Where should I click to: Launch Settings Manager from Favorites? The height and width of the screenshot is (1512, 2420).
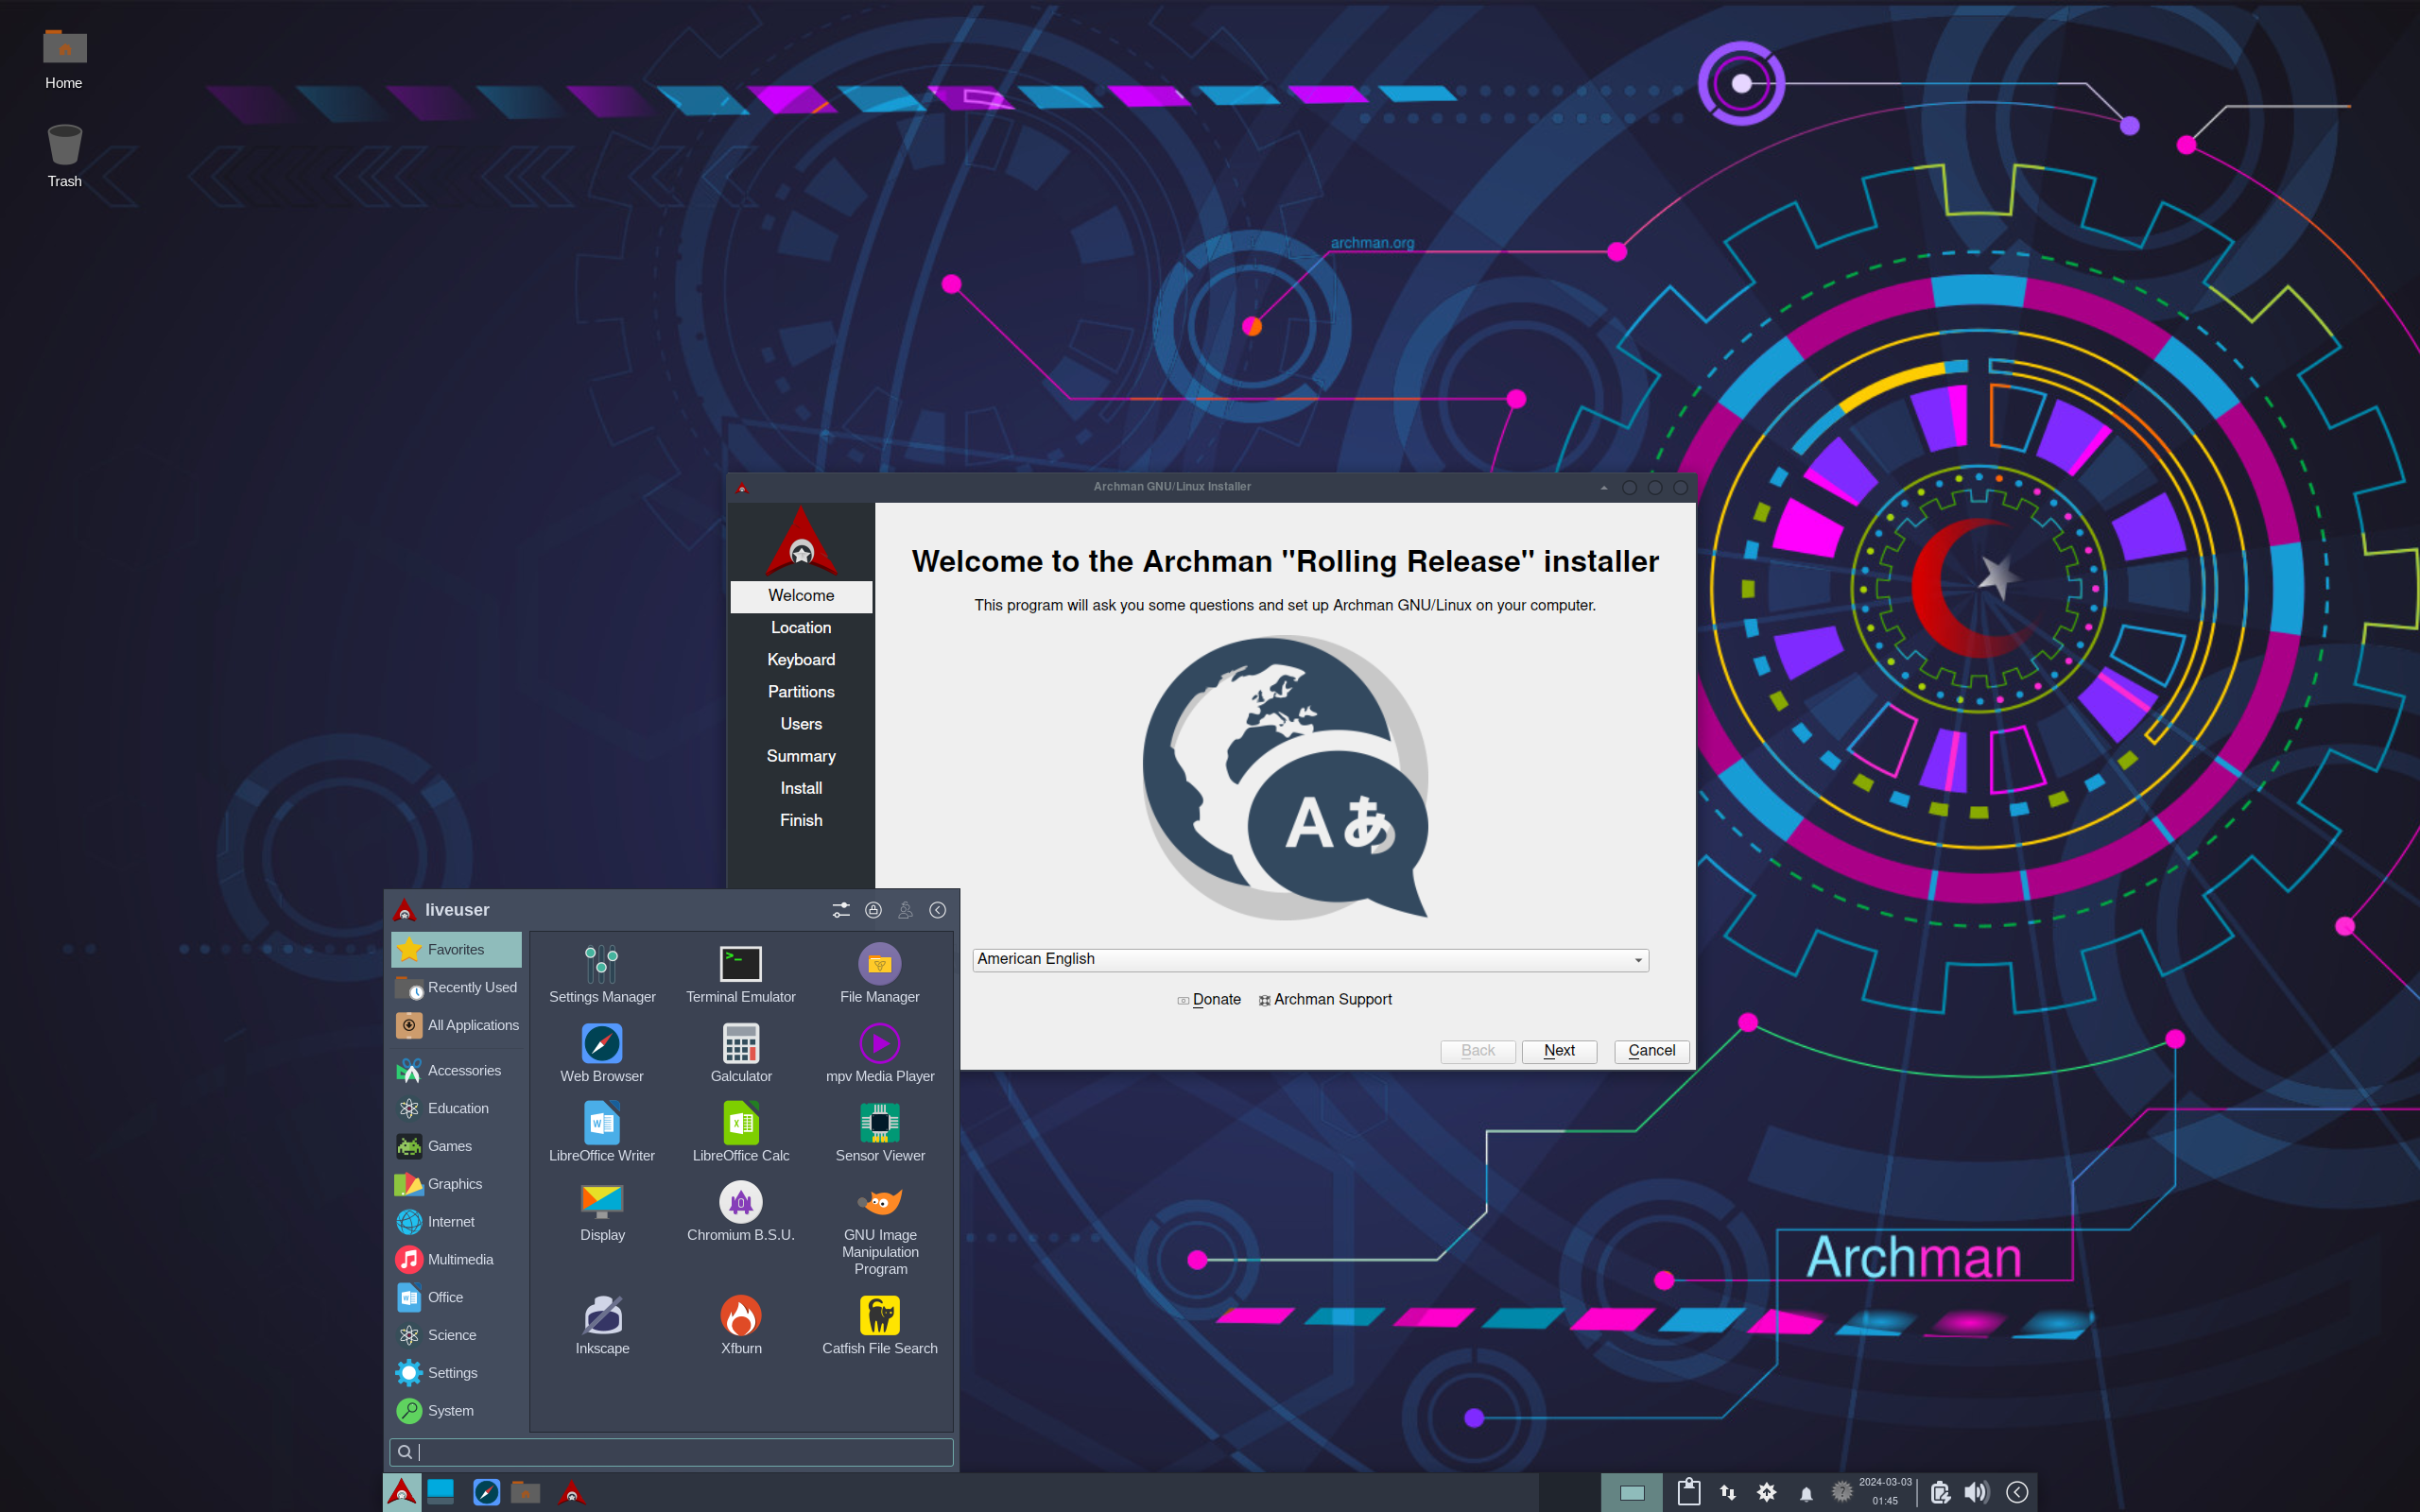pyautogui.click(x=602, y=974)
